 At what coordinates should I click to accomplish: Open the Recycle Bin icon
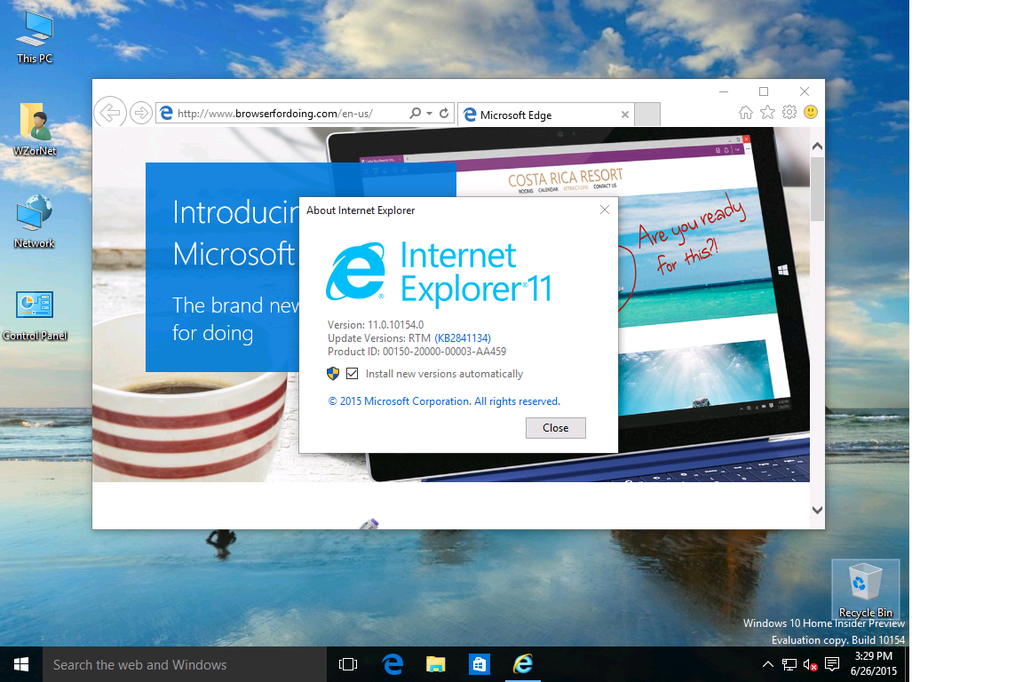pyautogui.click(x=866, y=590)
